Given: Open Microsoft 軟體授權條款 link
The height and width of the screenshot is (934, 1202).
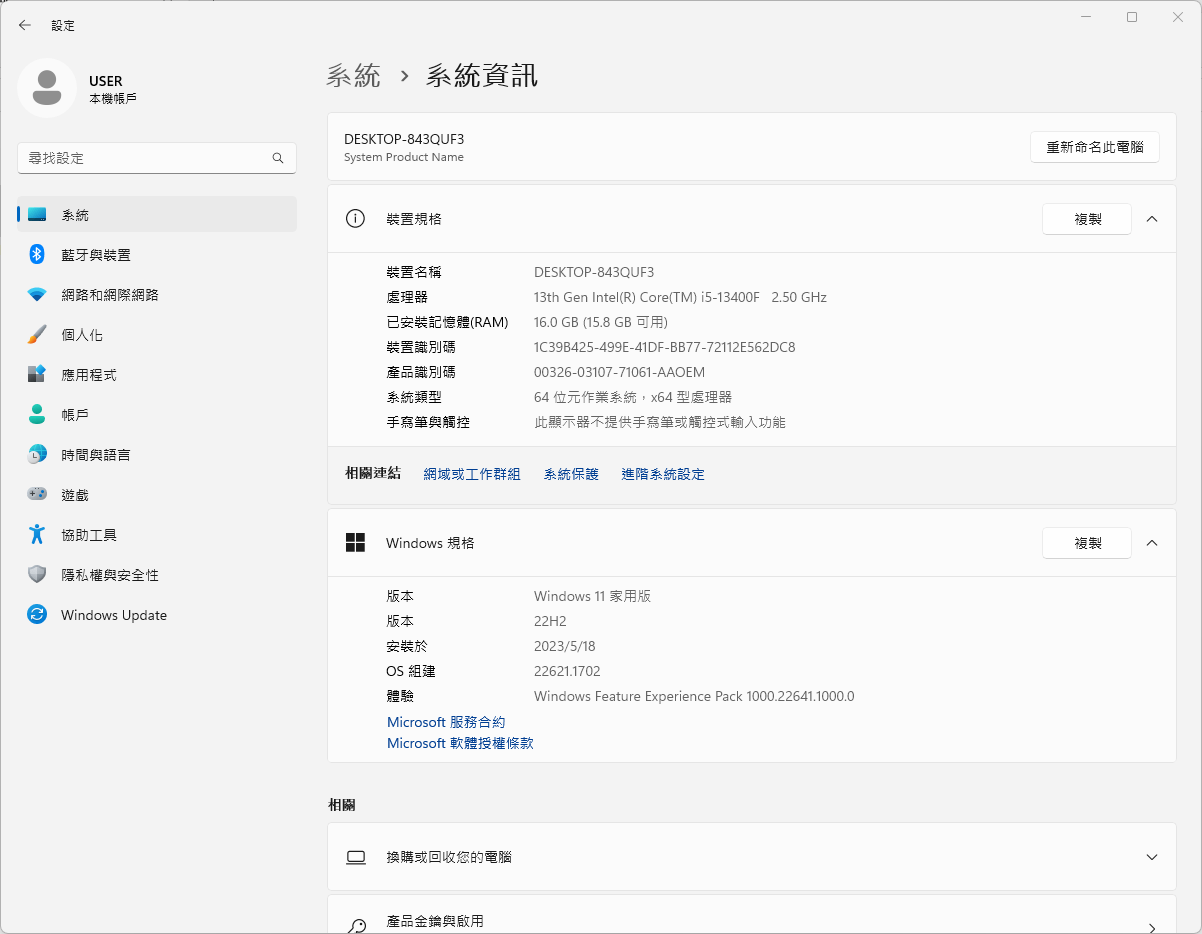Looking at the screenshot, I should [460, 744].
